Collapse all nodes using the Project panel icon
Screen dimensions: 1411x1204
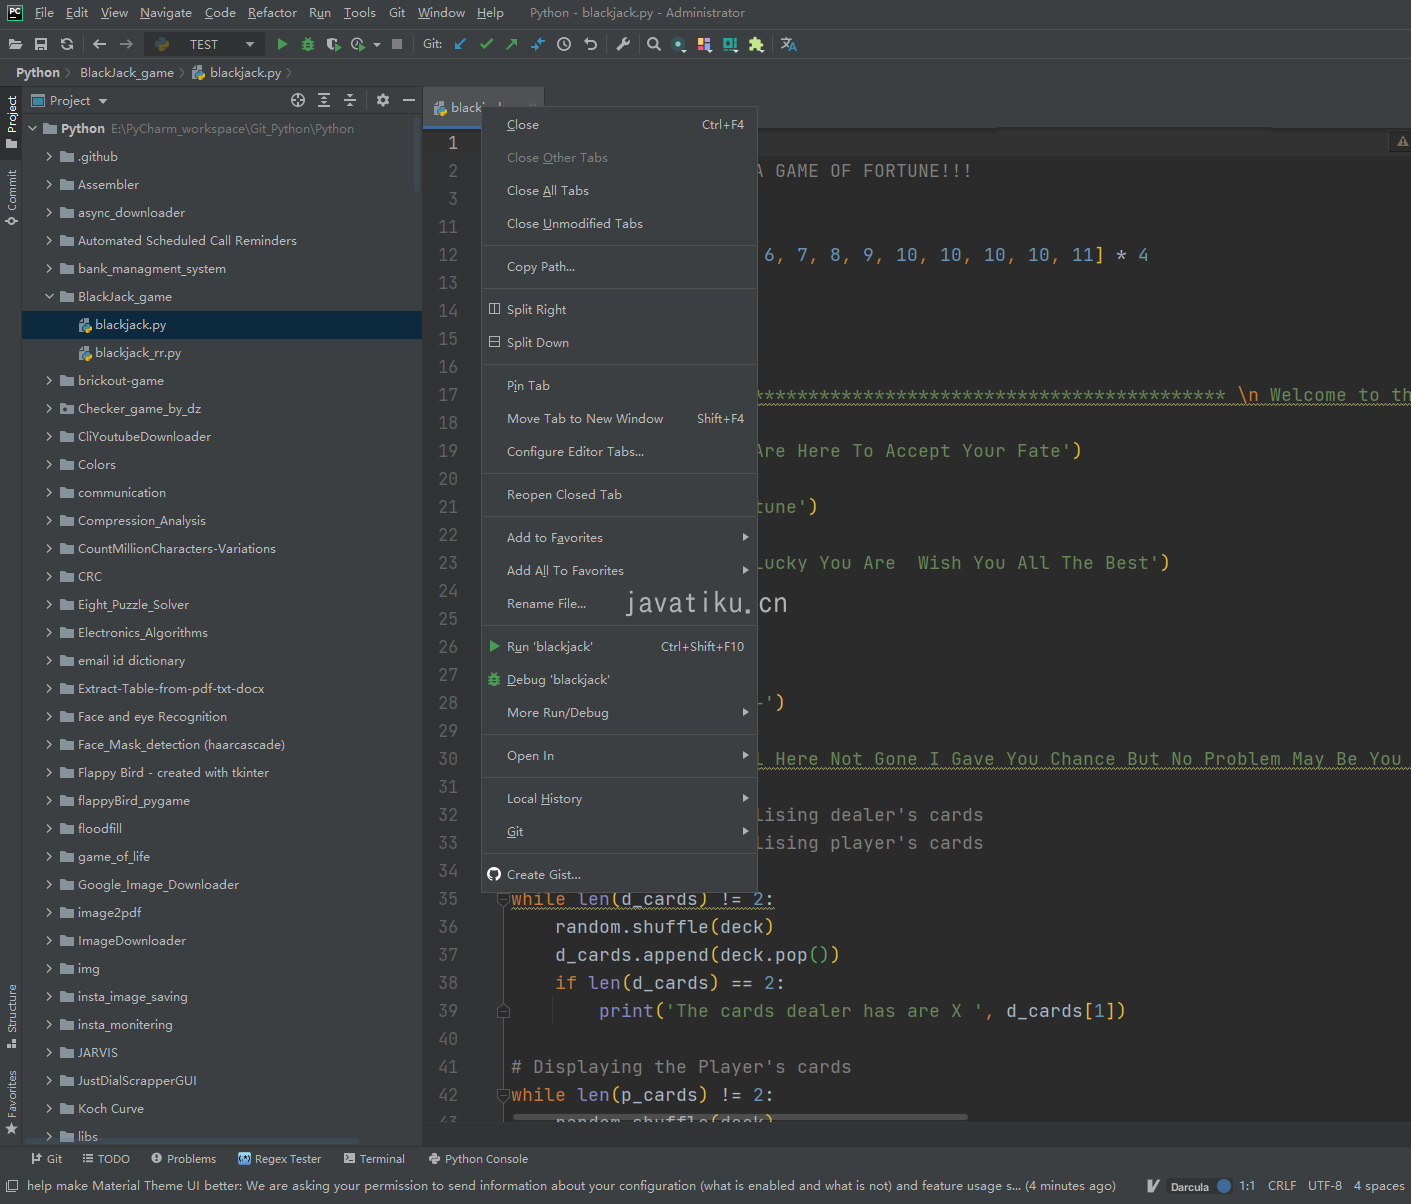tap(350, 100)
